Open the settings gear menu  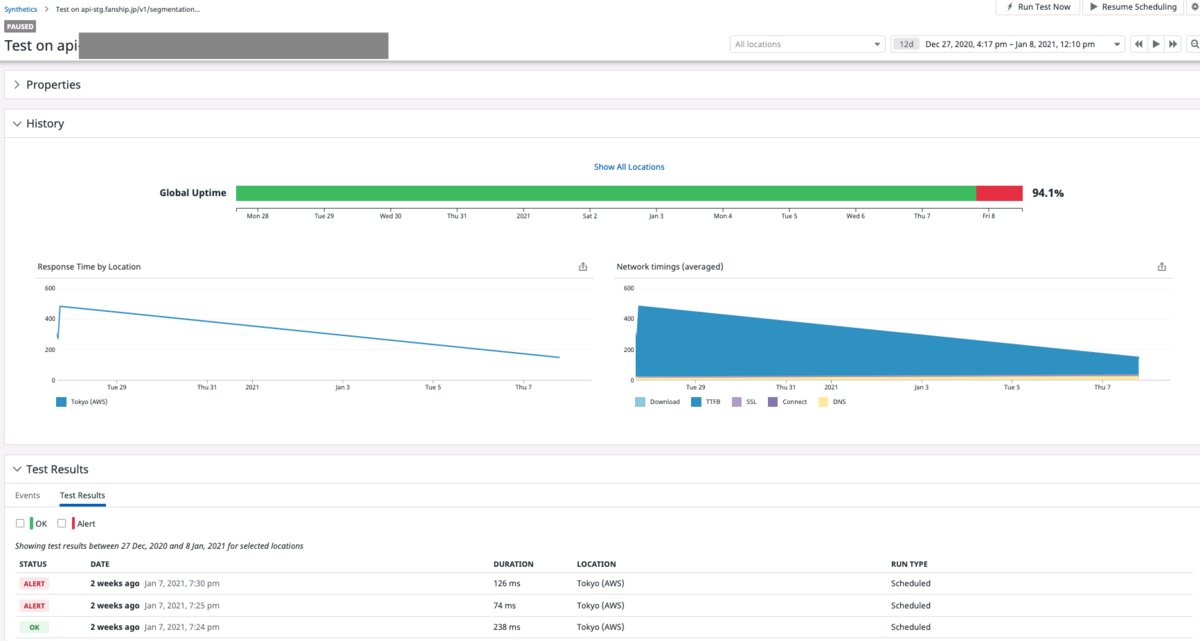click(1193, 7)
